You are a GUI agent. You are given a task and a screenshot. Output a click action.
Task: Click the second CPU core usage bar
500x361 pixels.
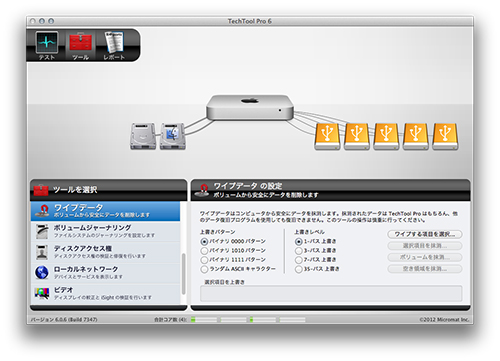233,320
